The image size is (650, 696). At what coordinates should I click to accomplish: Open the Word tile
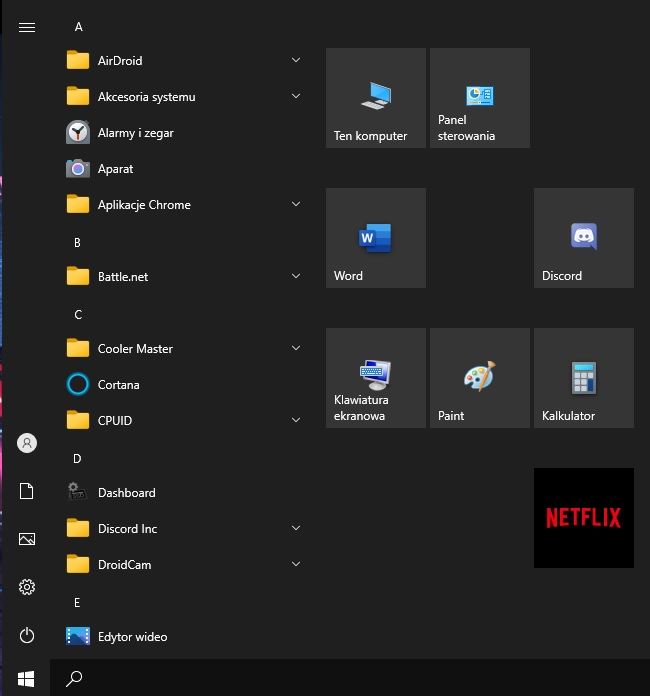(x=376, y=238)
